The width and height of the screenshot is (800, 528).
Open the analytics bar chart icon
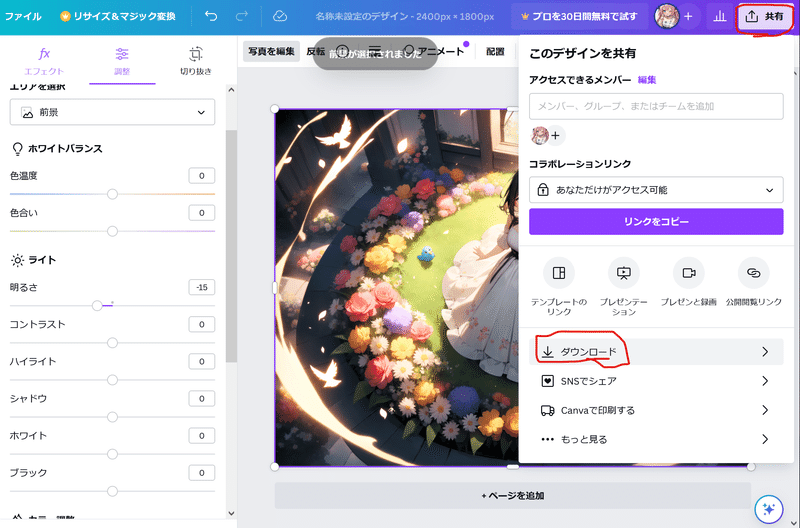click(719, 16)
